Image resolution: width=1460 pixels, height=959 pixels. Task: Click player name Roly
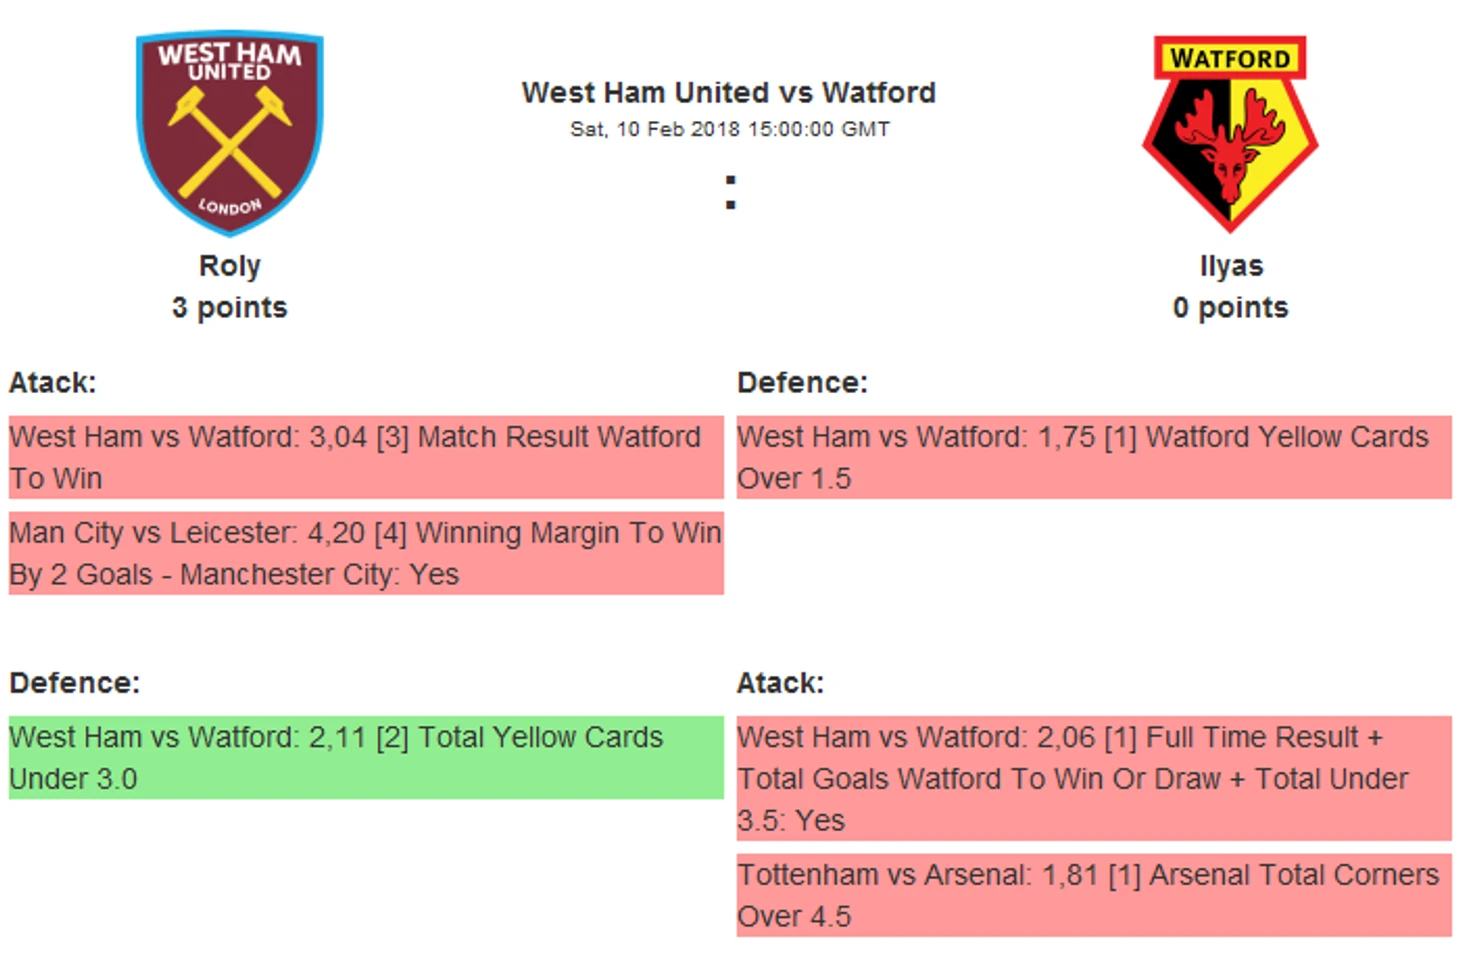230,266
